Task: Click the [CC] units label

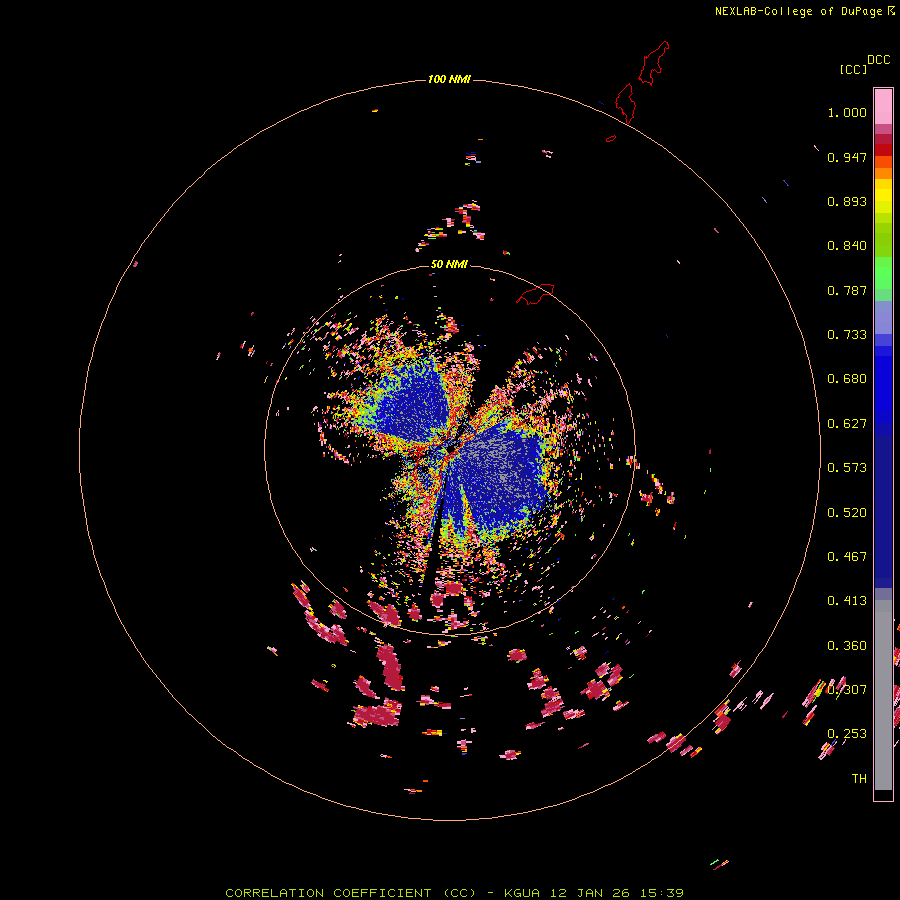Action: point(852,69)
